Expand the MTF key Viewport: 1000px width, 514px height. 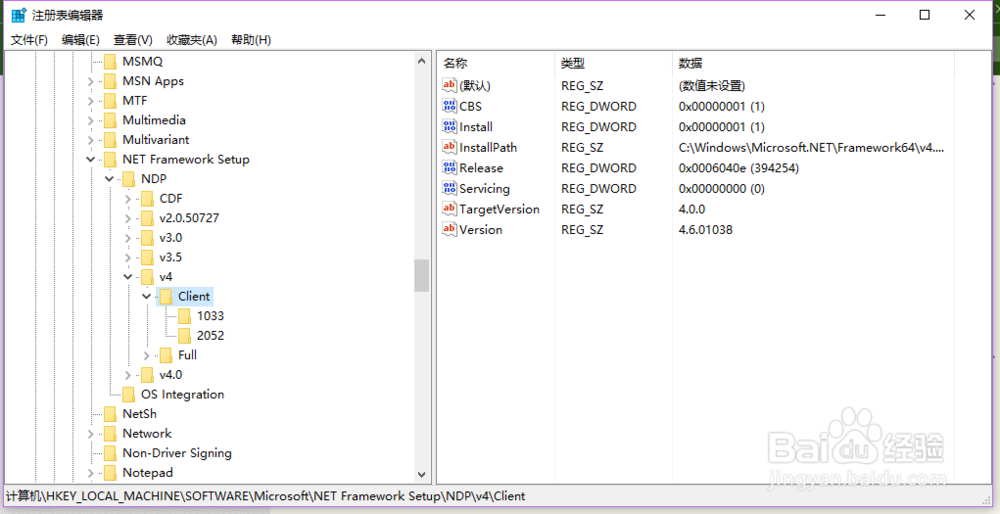point(91,101)
